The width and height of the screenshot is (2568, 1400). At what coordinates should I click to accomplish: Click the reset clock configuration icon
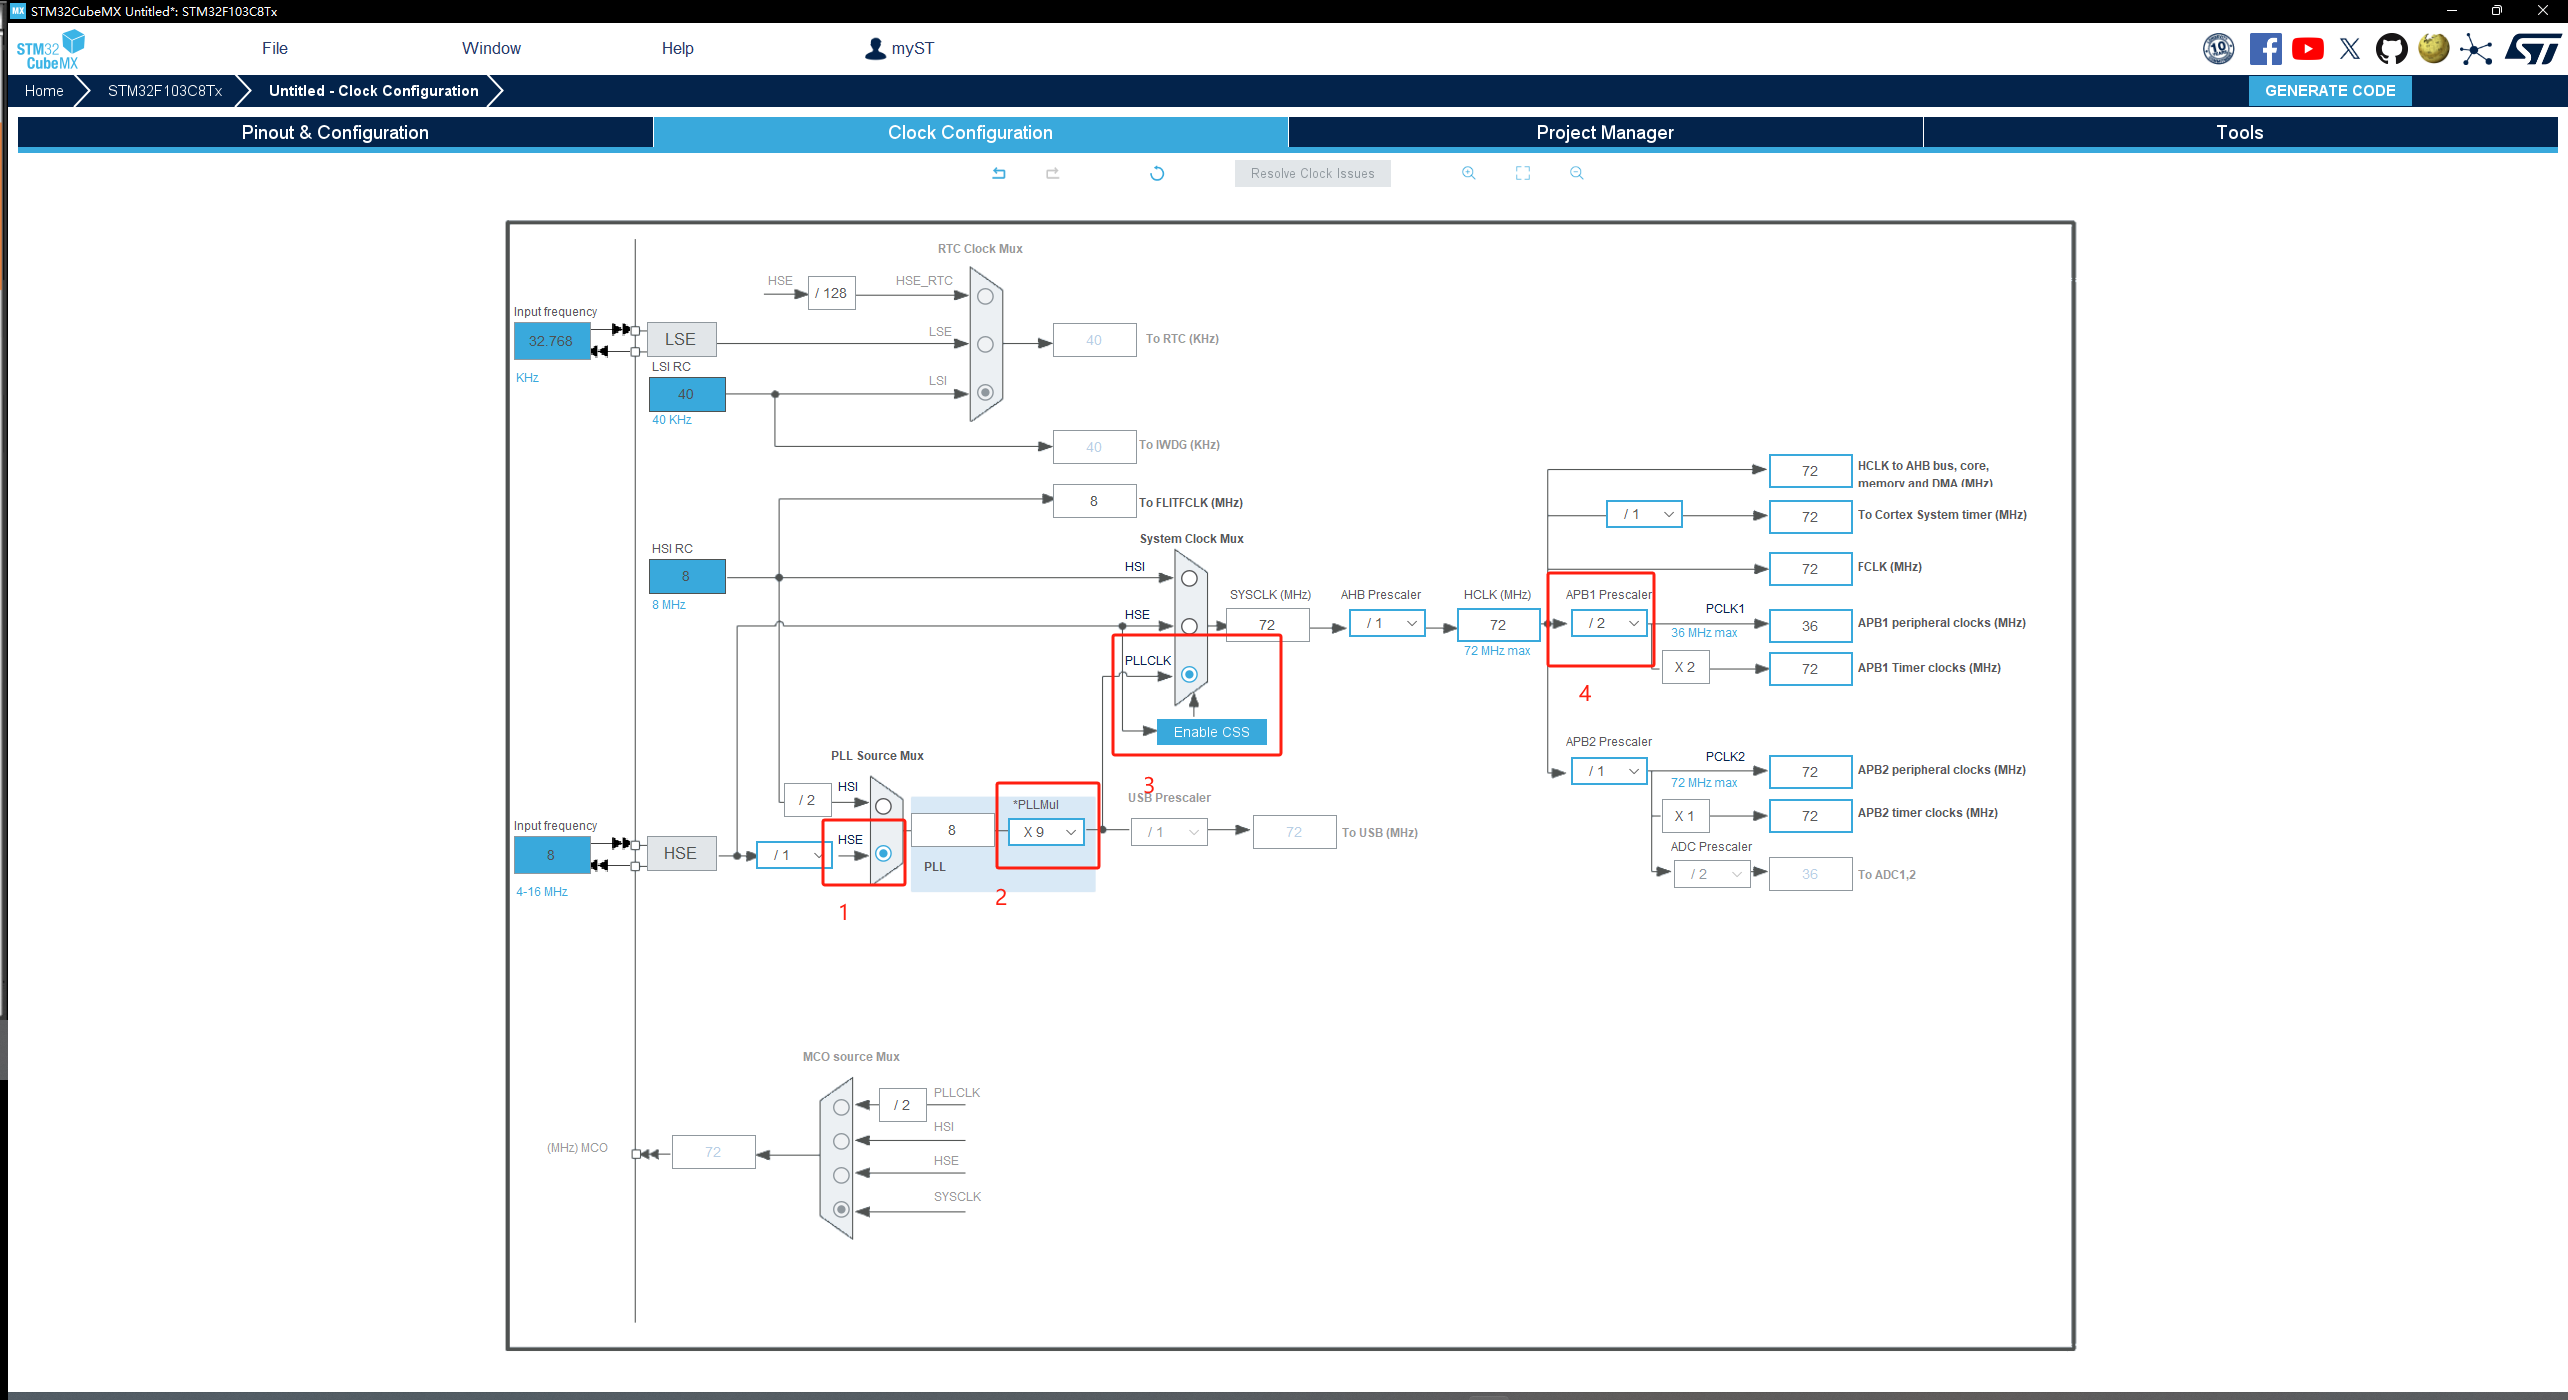click(1157, 173)
